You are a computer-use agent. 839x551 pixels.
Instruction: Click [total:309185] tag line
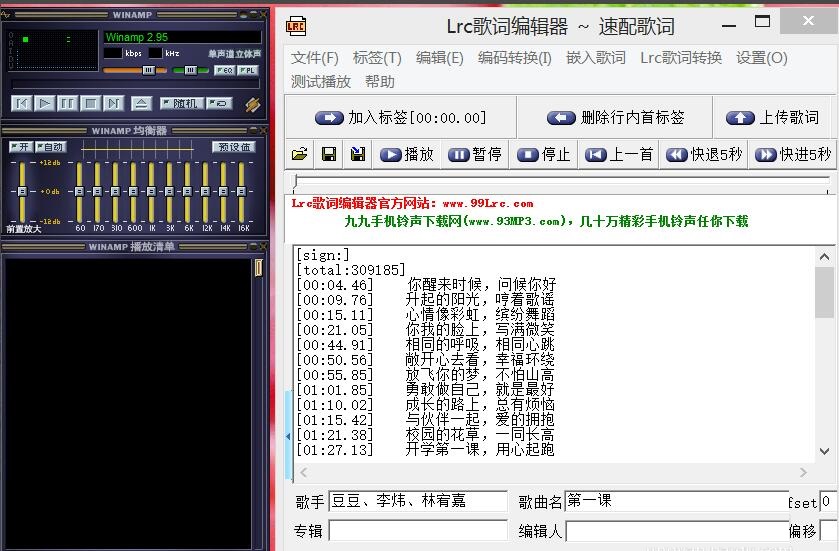click(351, 270)
